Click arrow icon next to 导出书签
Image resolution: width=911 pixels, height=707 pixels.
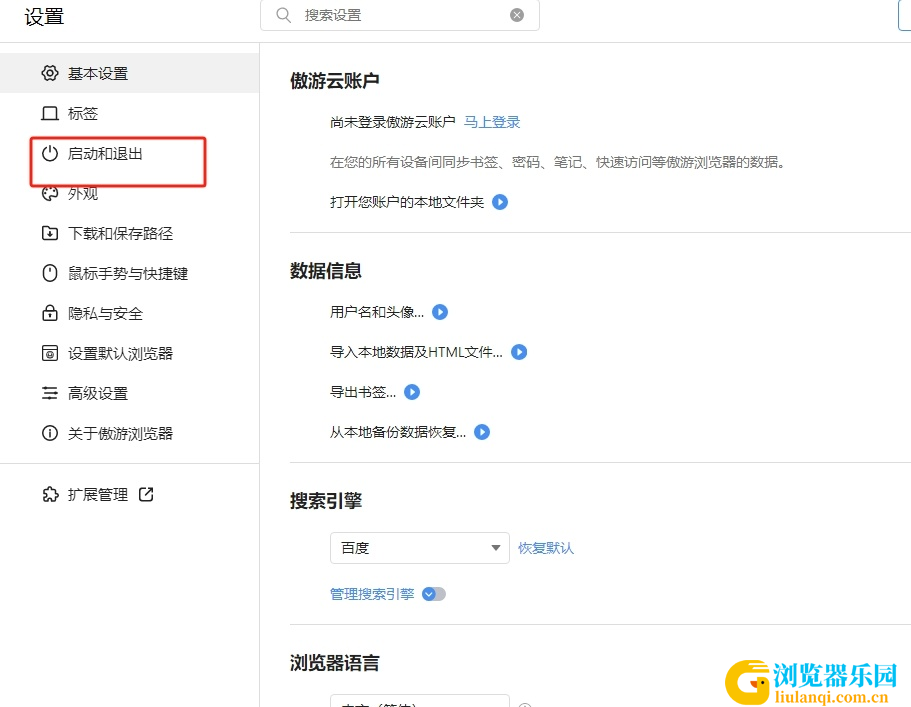coord(412,392)
